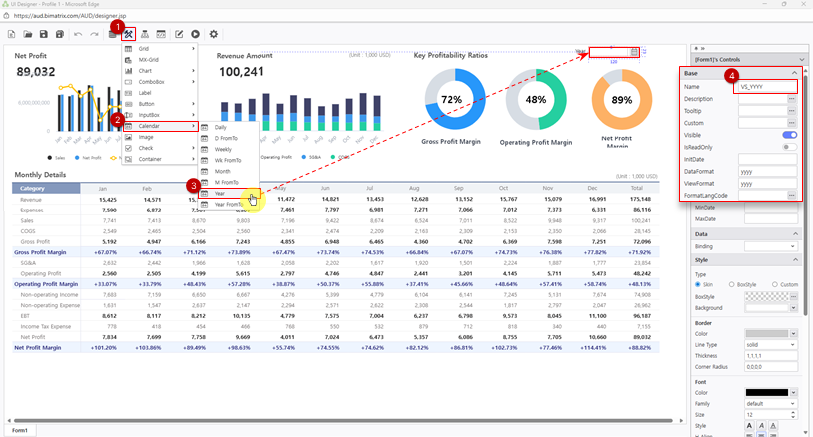
Task: Click the Controls toolbox icon in toolbar
Action: click(129, 34)
